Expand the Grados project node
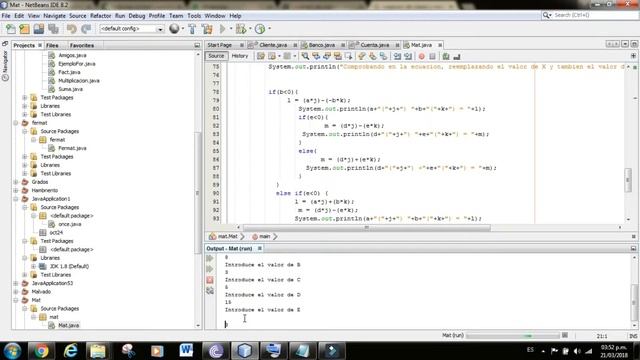The width and height of the screenshot is (640, 360). point(16,182)
